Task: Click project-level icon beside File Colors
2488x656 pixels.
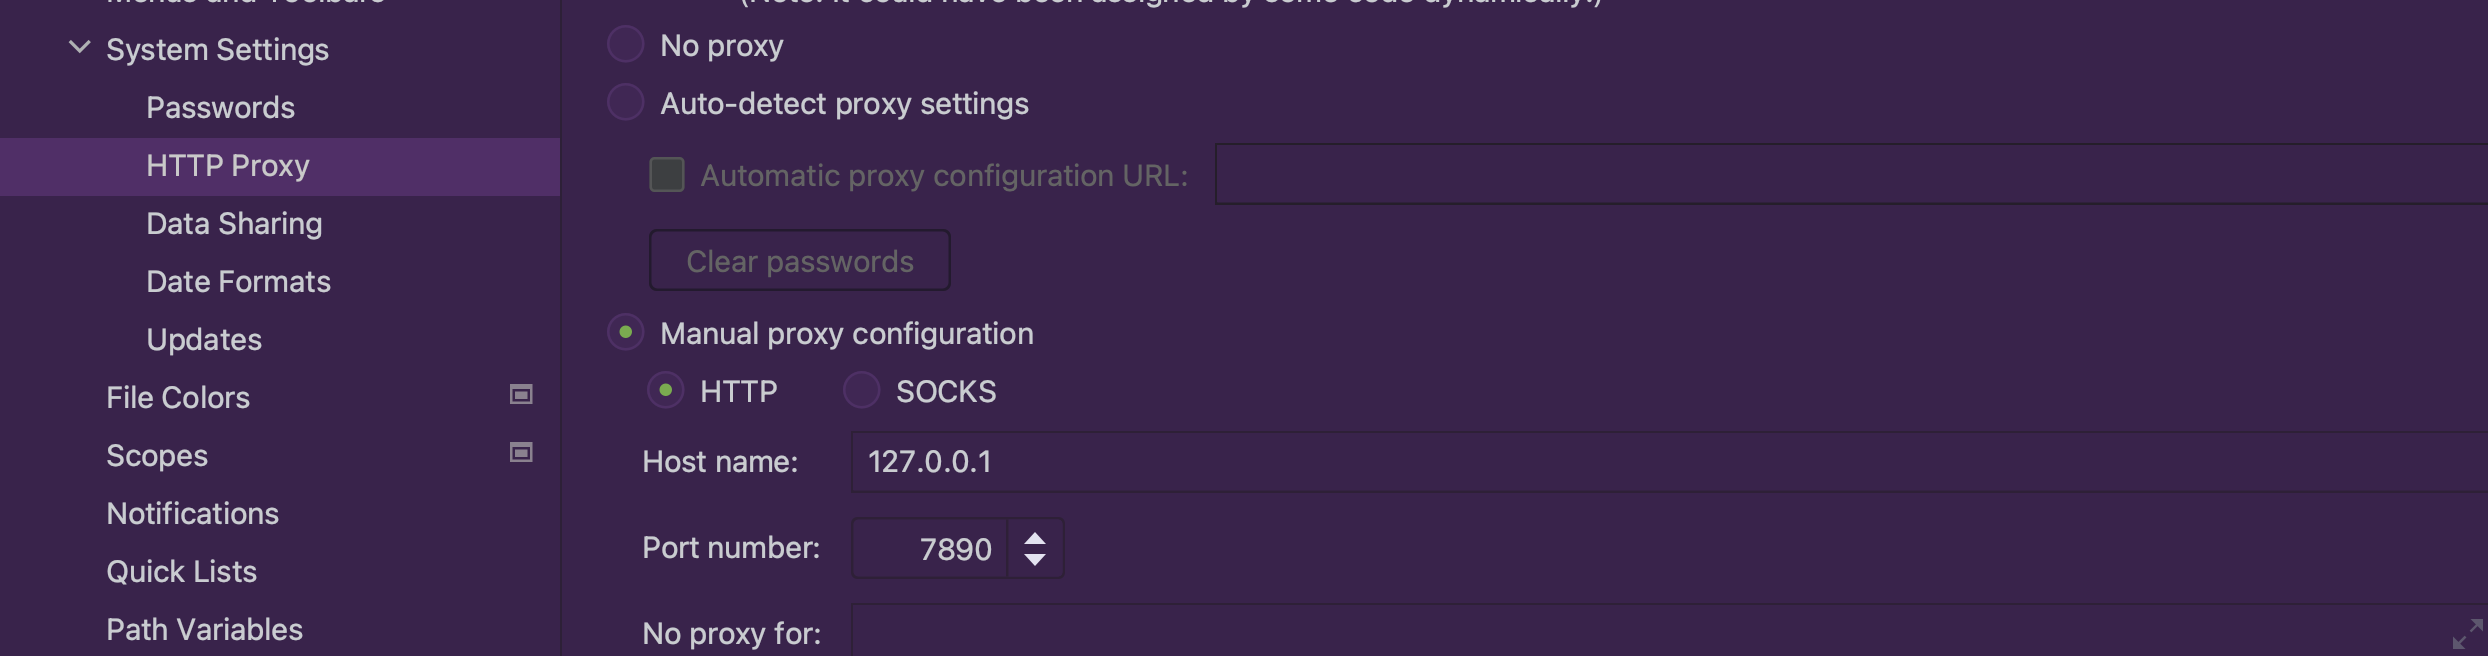Action: click(x=521, y=395)
